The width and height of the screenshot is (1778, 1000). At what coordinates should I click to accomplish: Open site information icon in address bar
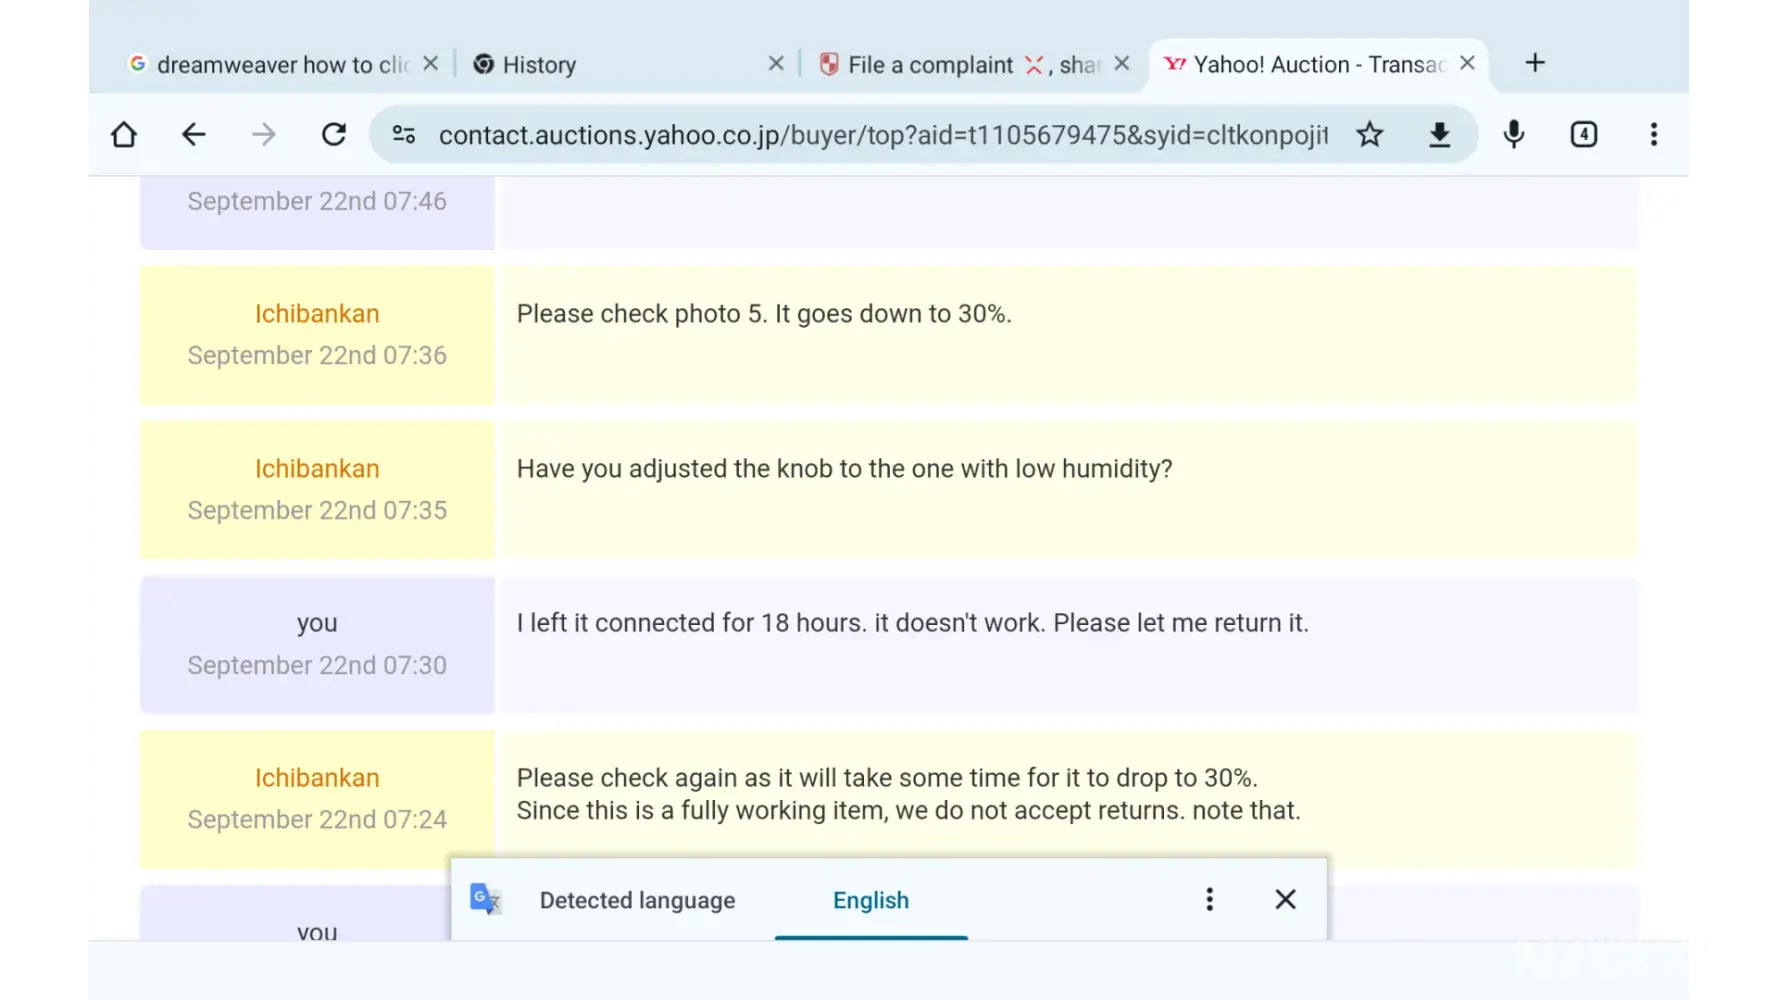tap(404, 135)
